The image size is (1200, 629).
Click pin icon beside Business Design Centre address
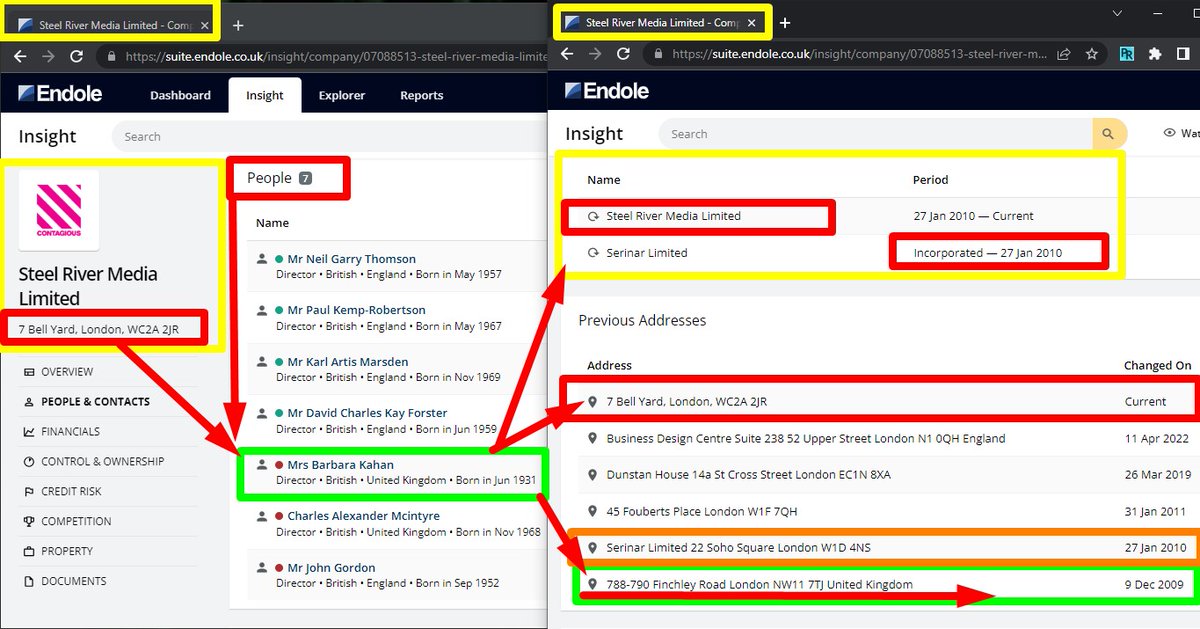(x=593, y=439)
